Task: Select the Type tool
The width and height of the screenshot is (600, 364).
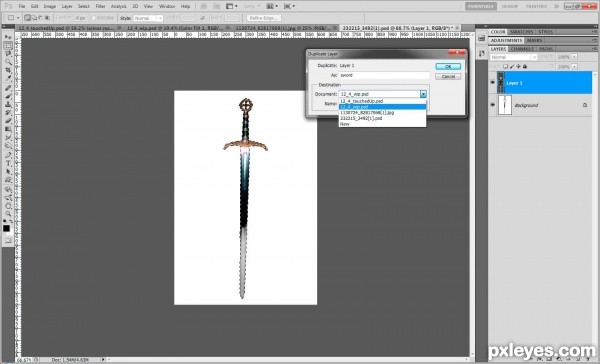Action: point(8,163)
